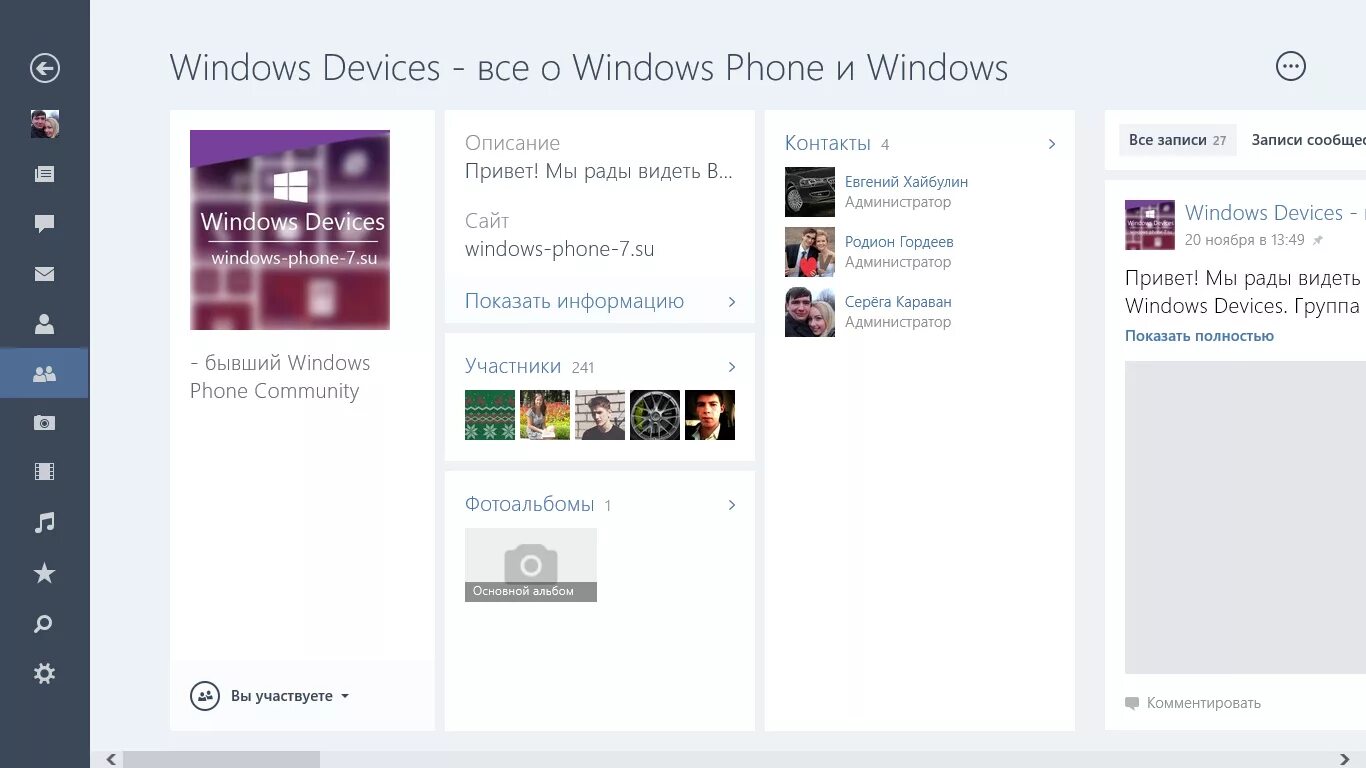
Task: Open the Search magnifier sidebar icon
Action: pyautogui.click(x=45, y=624)
